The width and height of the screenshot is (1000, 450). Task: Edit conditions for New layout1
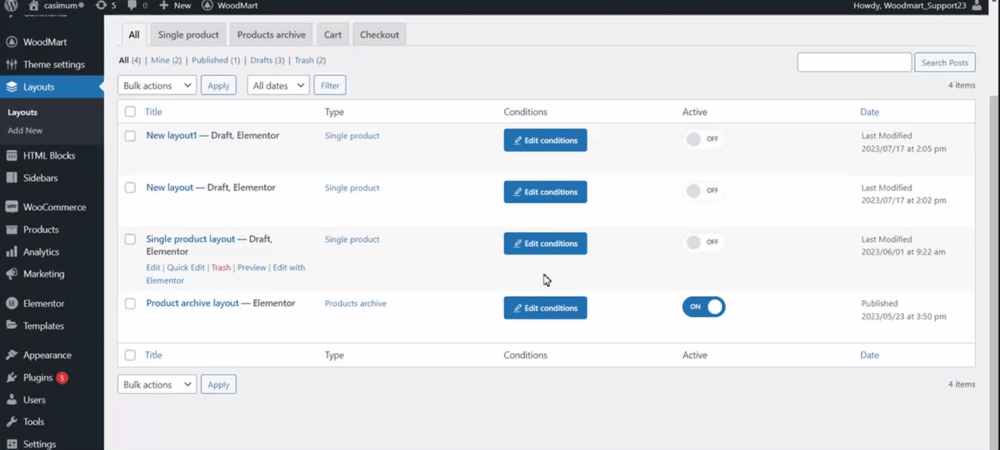[545, 140]
